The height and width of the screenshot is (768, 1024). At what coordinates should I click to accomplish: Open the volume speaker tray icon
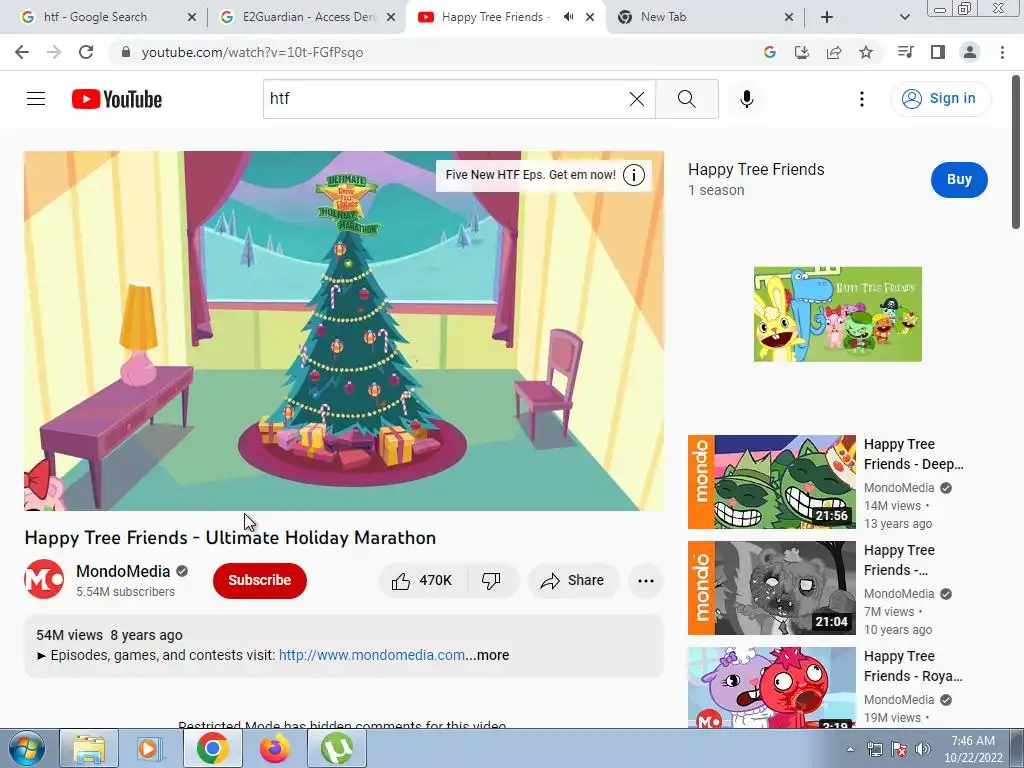923,749
